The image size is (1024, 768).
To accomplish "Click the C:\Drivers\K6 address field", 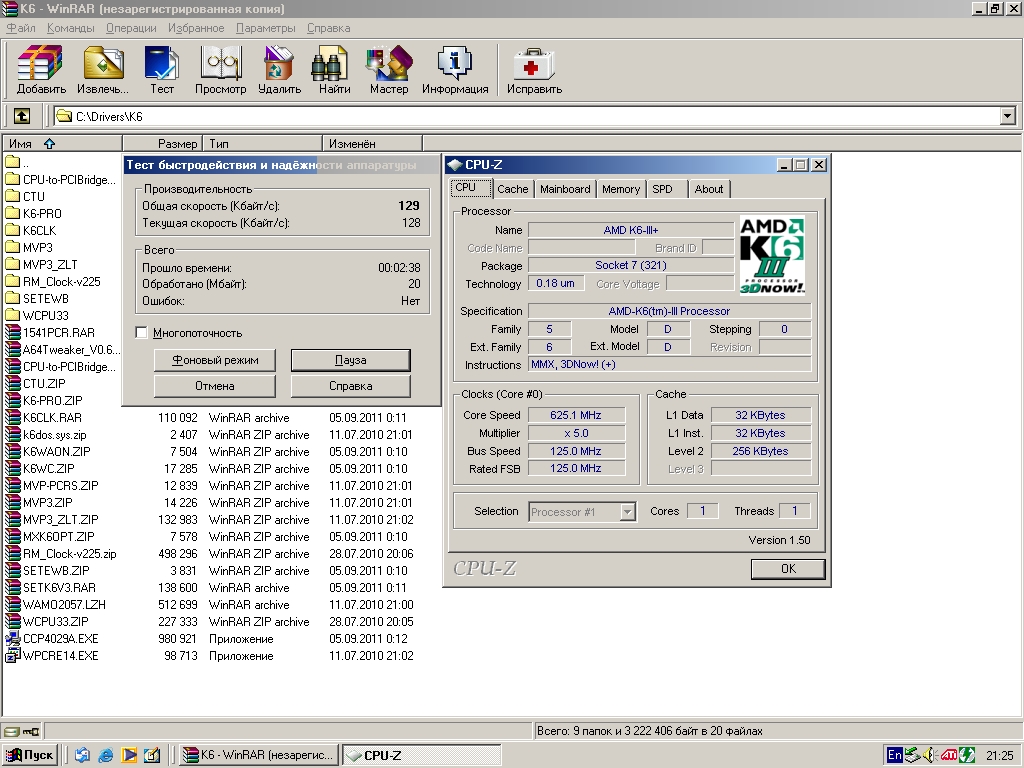I will click(x=526, y=116).
